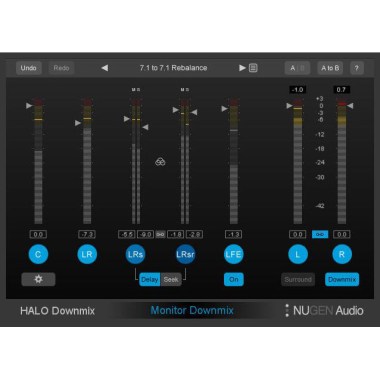This screenshot has height=380, width=380.
Task: Switch the A/B comparison toggle
Action: [x=297, y=68]
